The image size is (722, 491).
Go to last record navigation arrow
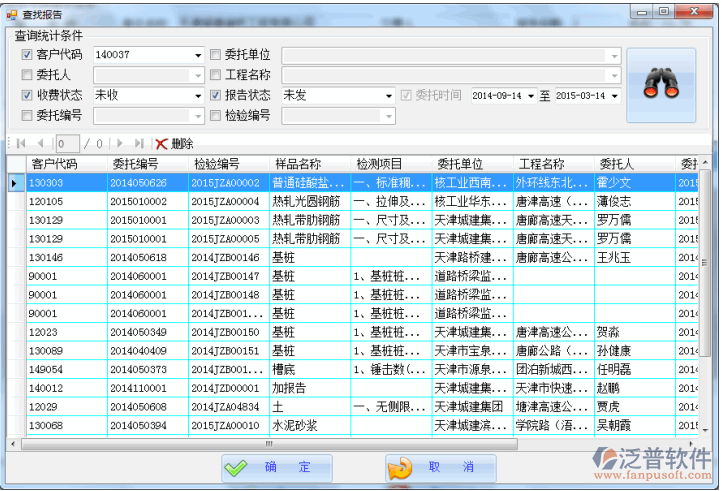tap(139, 144)
